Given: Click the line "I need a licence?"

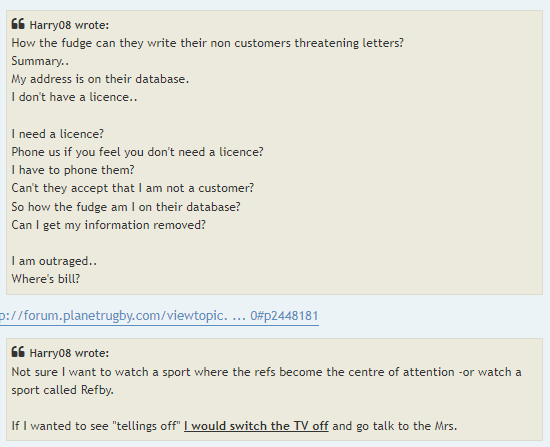Looking at the screenshot, I should tap(58, 134).
